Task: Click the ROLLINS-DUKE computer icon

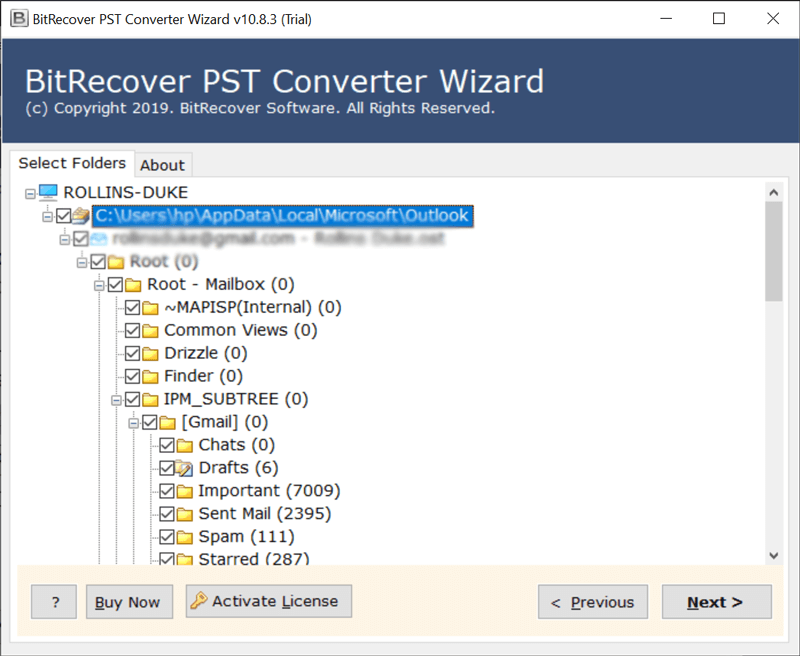Action: (48, 192)
